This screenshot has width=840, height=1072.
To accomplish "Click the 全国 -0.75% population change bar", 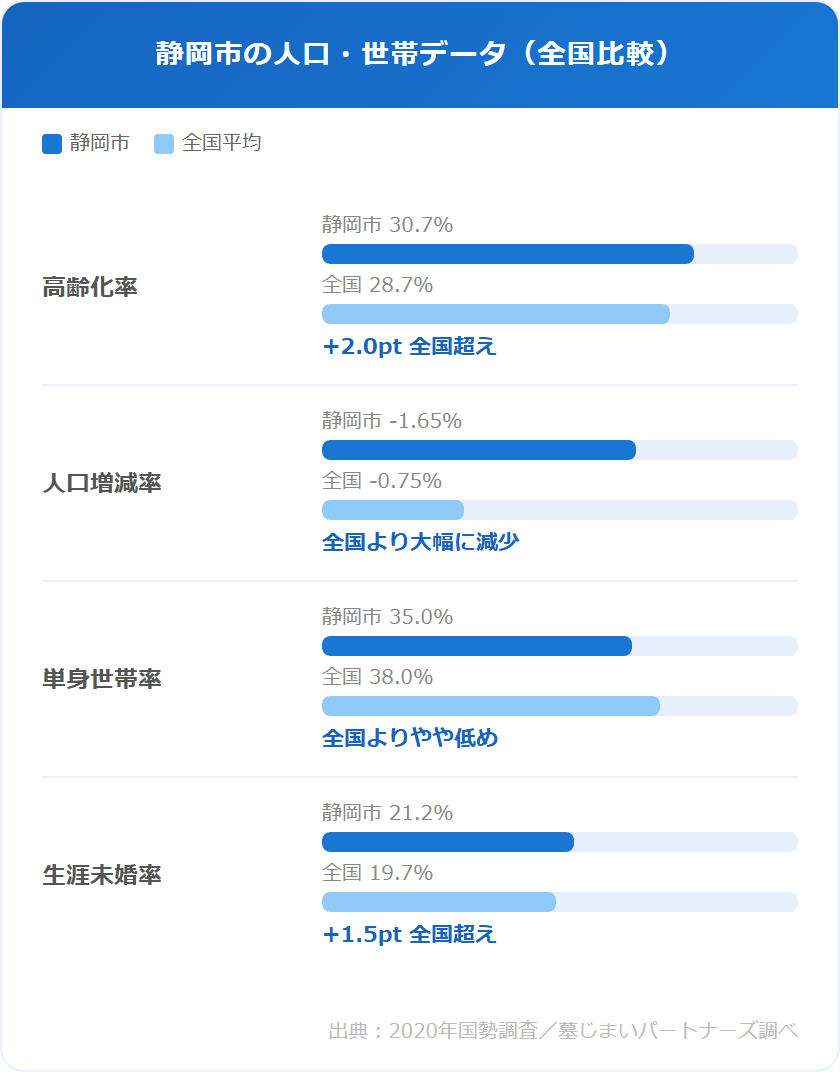I will (x=392, y=510).
